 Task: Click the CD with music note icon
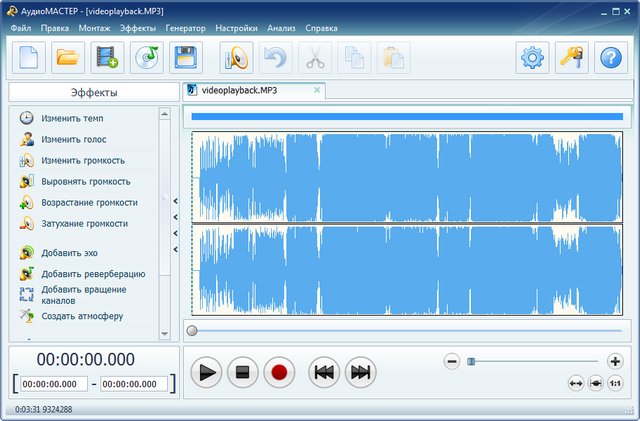tap(147, 58)
